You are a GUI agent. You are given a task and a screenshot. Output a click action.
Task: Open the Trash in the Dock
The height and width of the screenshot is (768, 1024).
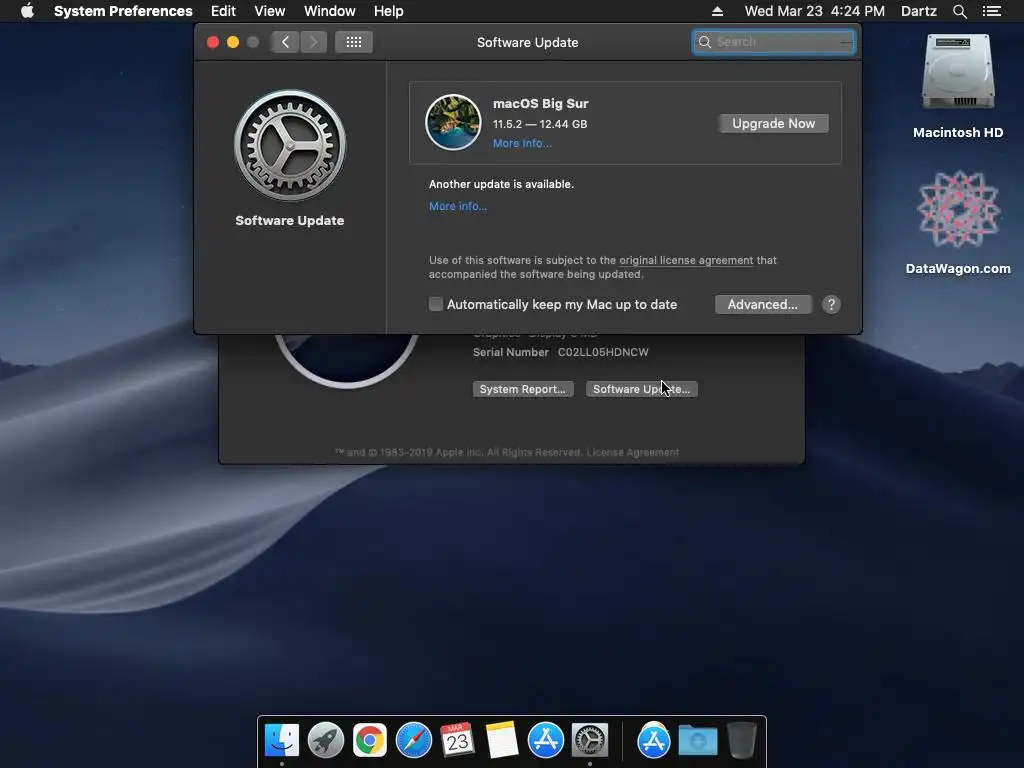tap(742, 740)
